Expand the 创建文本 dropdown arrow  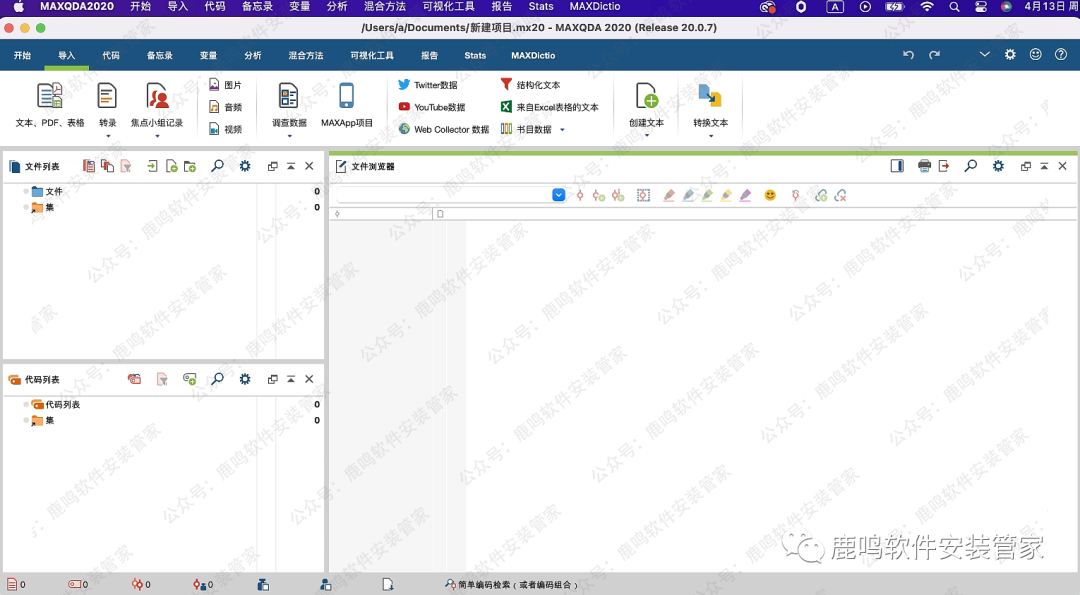click(x=647, y=136)
